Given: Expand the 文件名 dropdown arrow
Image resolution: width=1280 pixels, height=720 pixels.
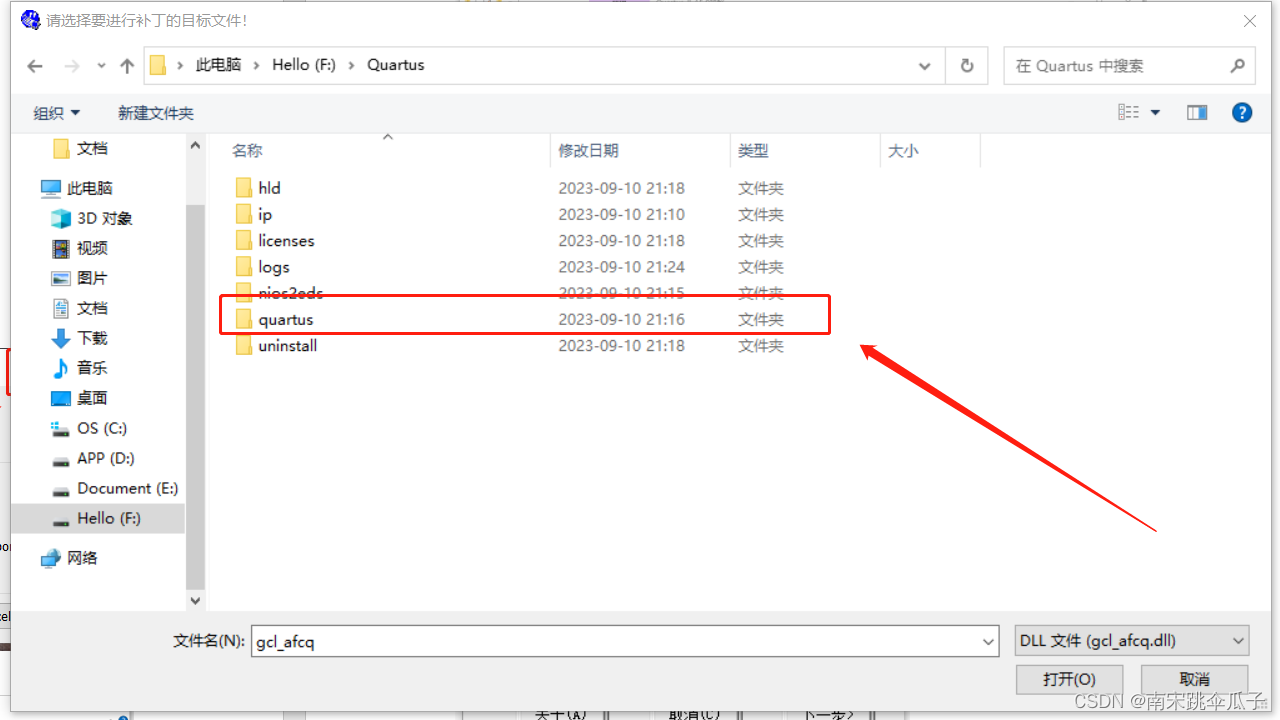Looking at the screenshot, I should [x=988, y=641].
